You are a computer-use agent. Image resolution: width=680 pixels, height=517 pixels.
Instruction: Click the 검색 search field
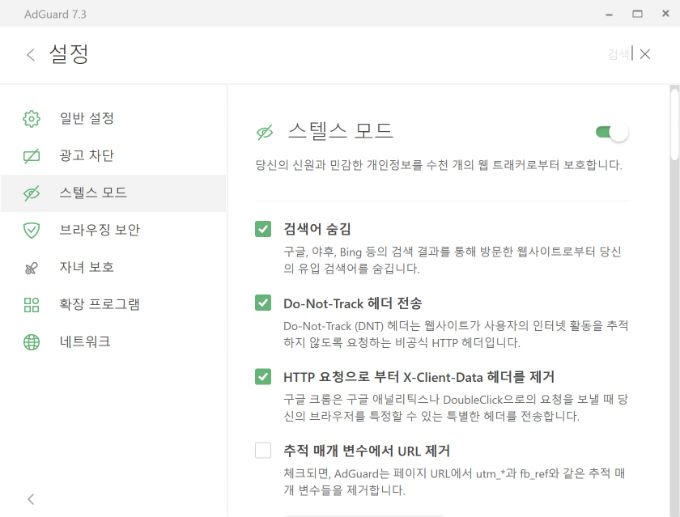[619, 54]
